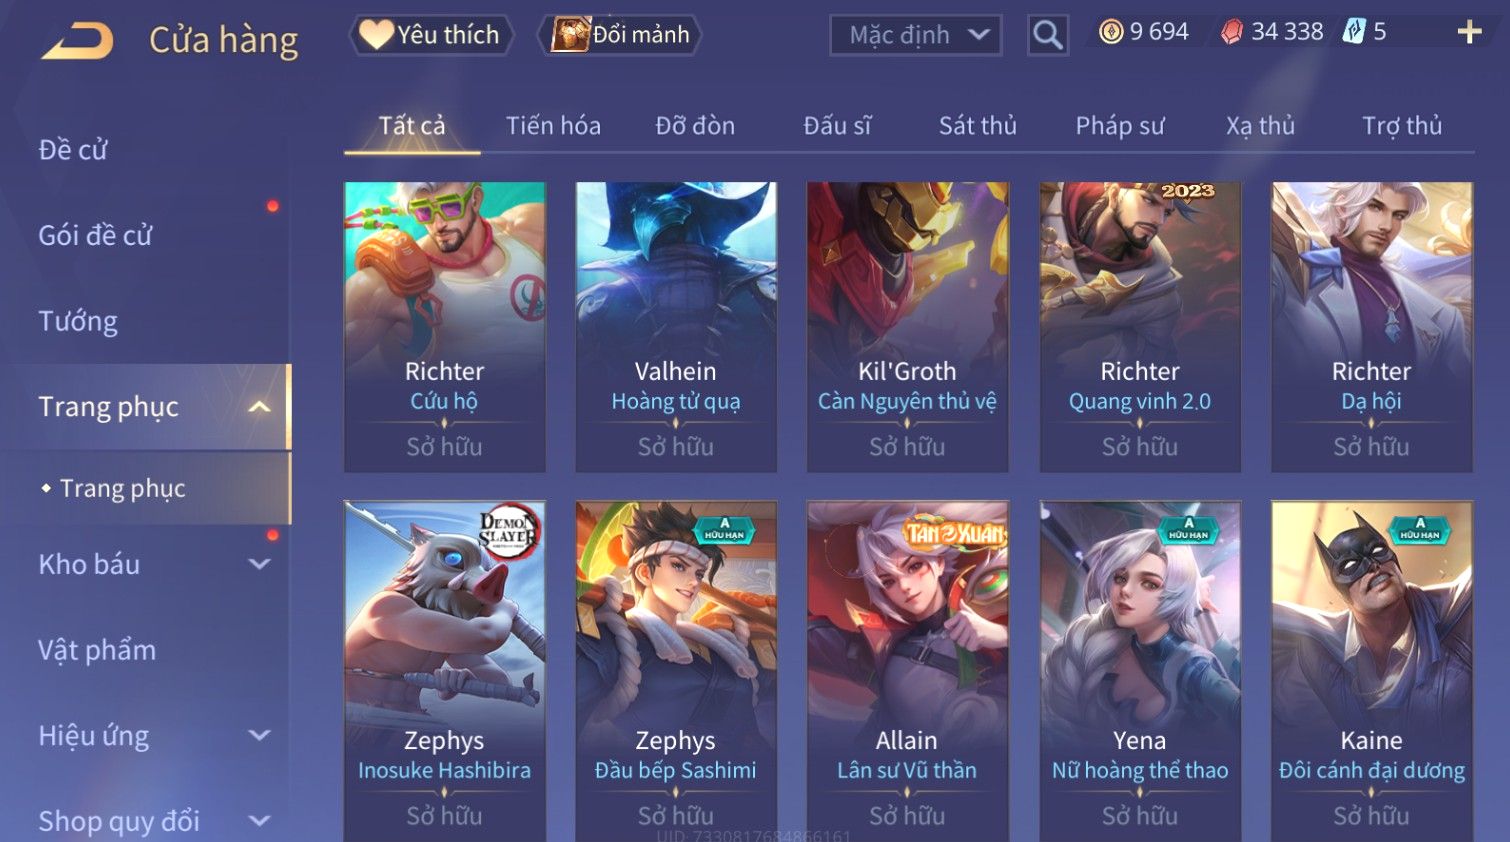Open the search magnifier icon
The height and width of the screenshot is (842, 1510).
(x=1047, y=35)
